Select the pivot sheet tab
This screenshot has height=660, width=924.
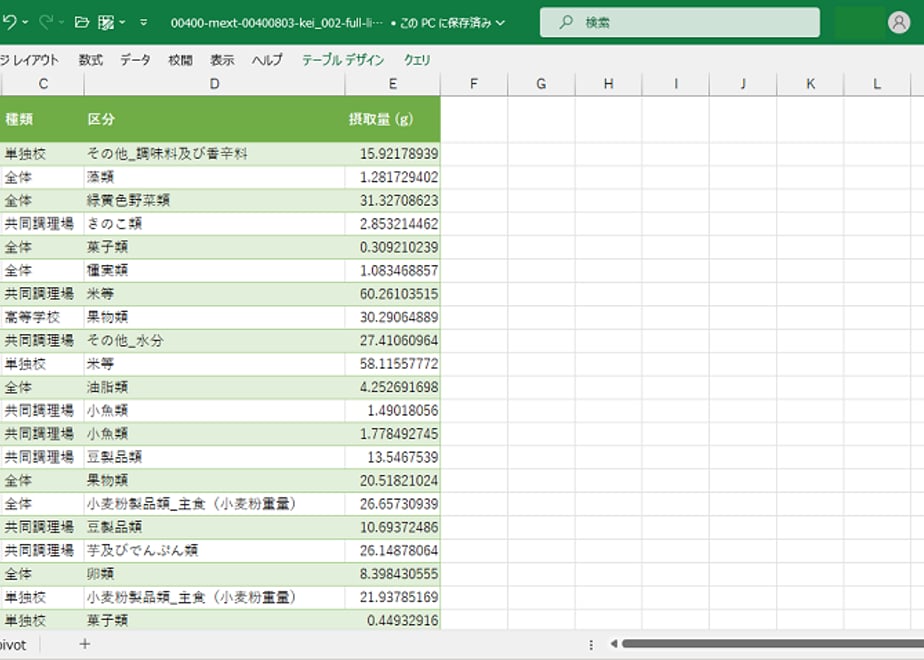(13, 645)
